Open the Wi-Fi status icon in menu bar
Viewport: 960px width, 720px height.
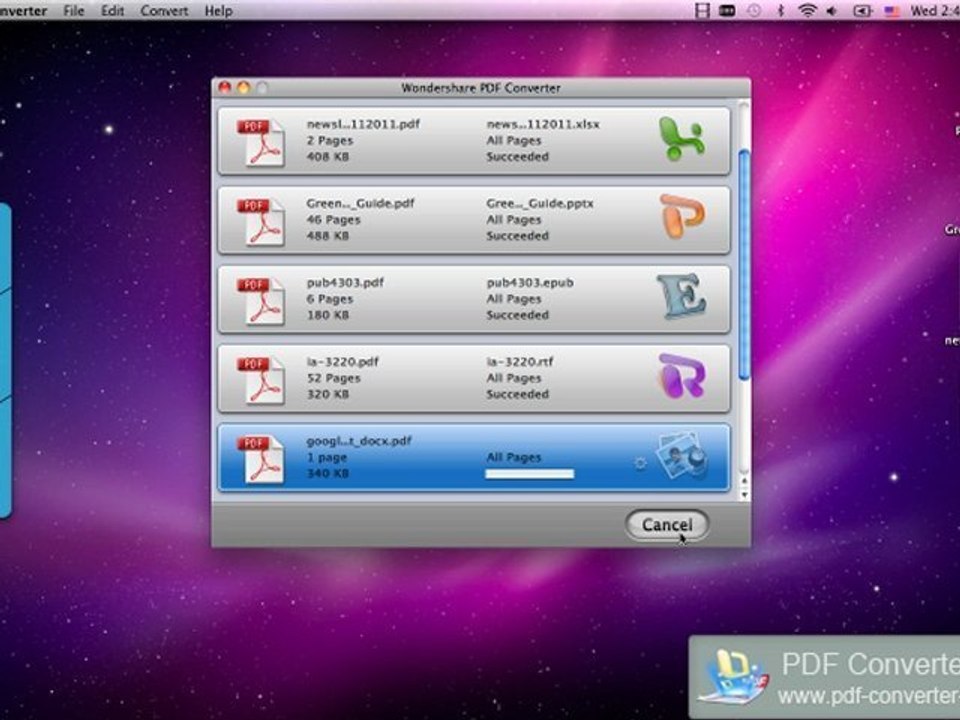click(x=808, y=10)
